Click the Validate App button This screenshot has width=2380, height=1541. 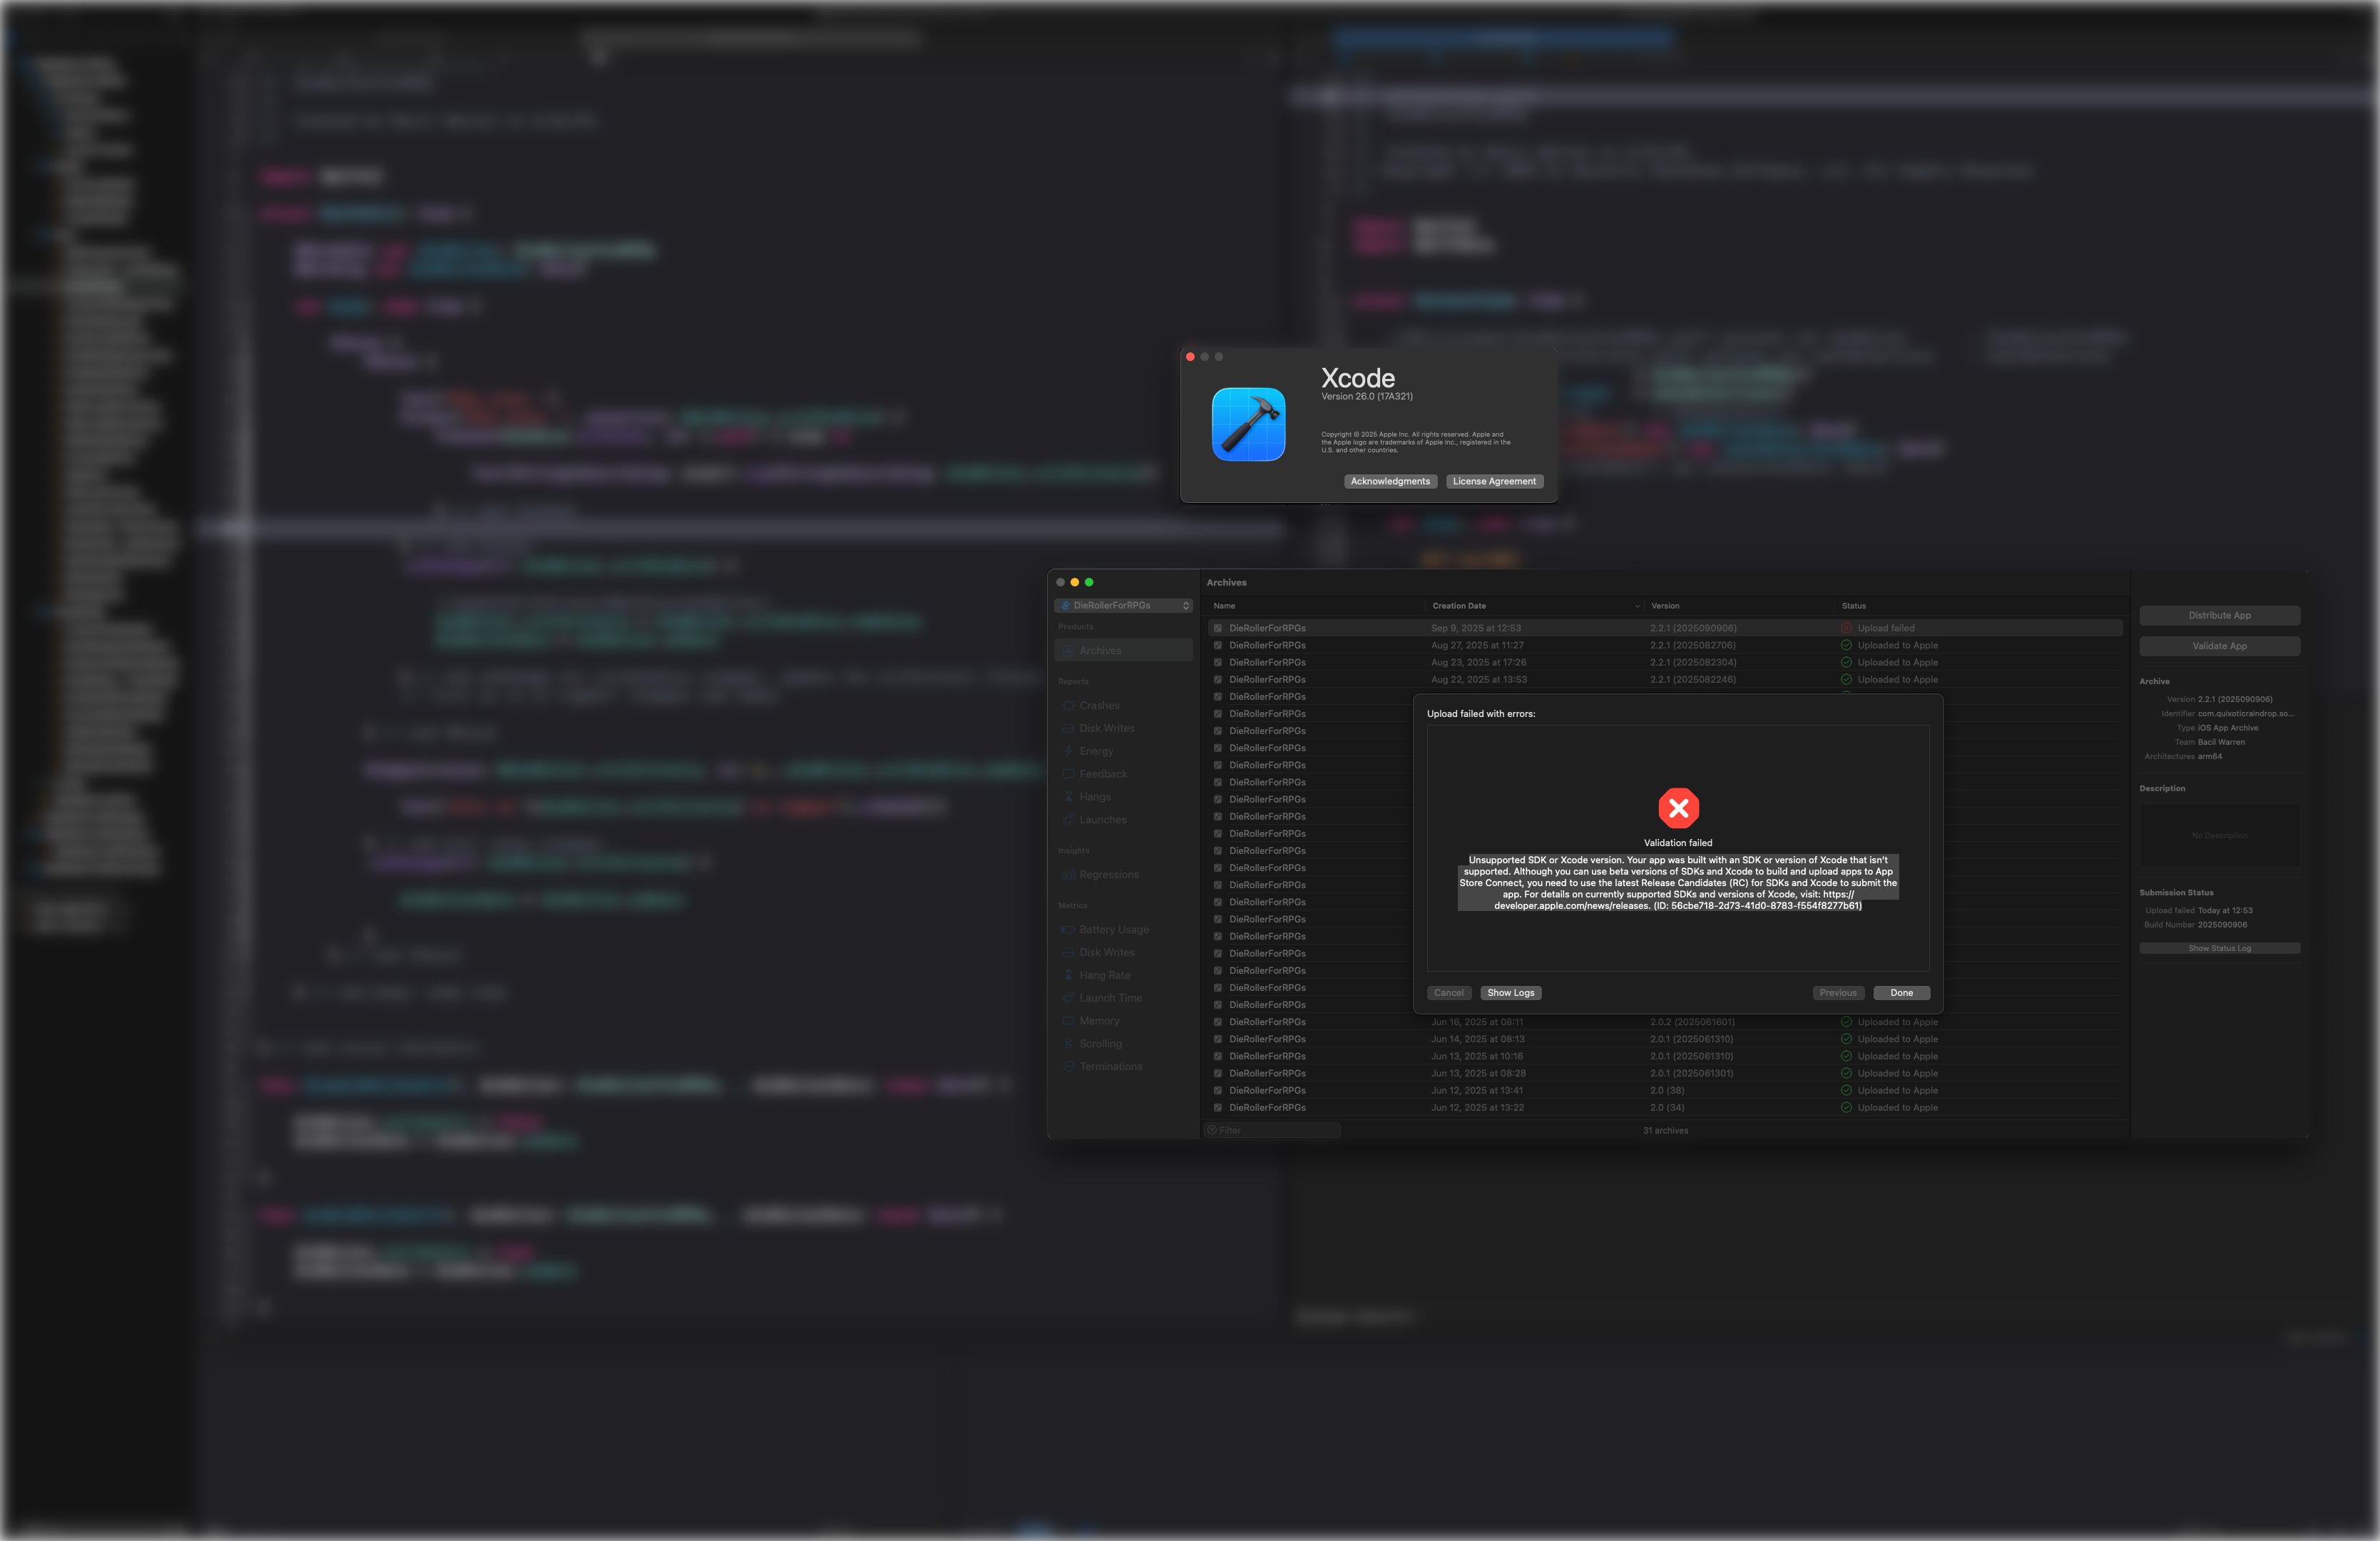tap(2219, 646)
